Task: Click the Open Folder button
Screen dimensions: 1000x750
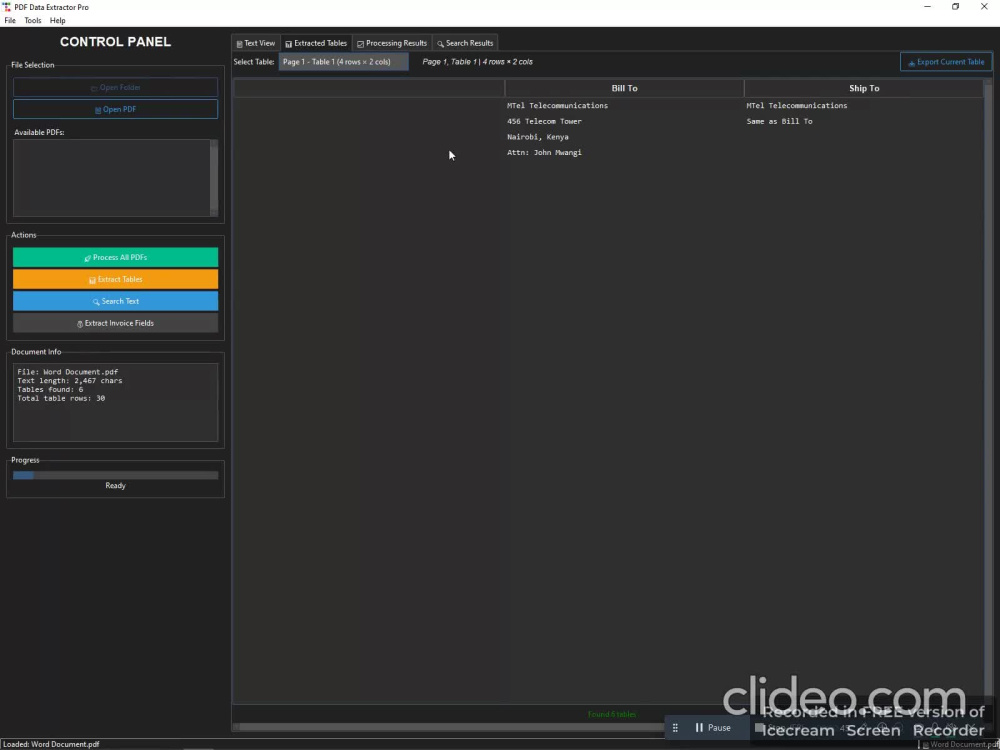Action: coord(115,87)
